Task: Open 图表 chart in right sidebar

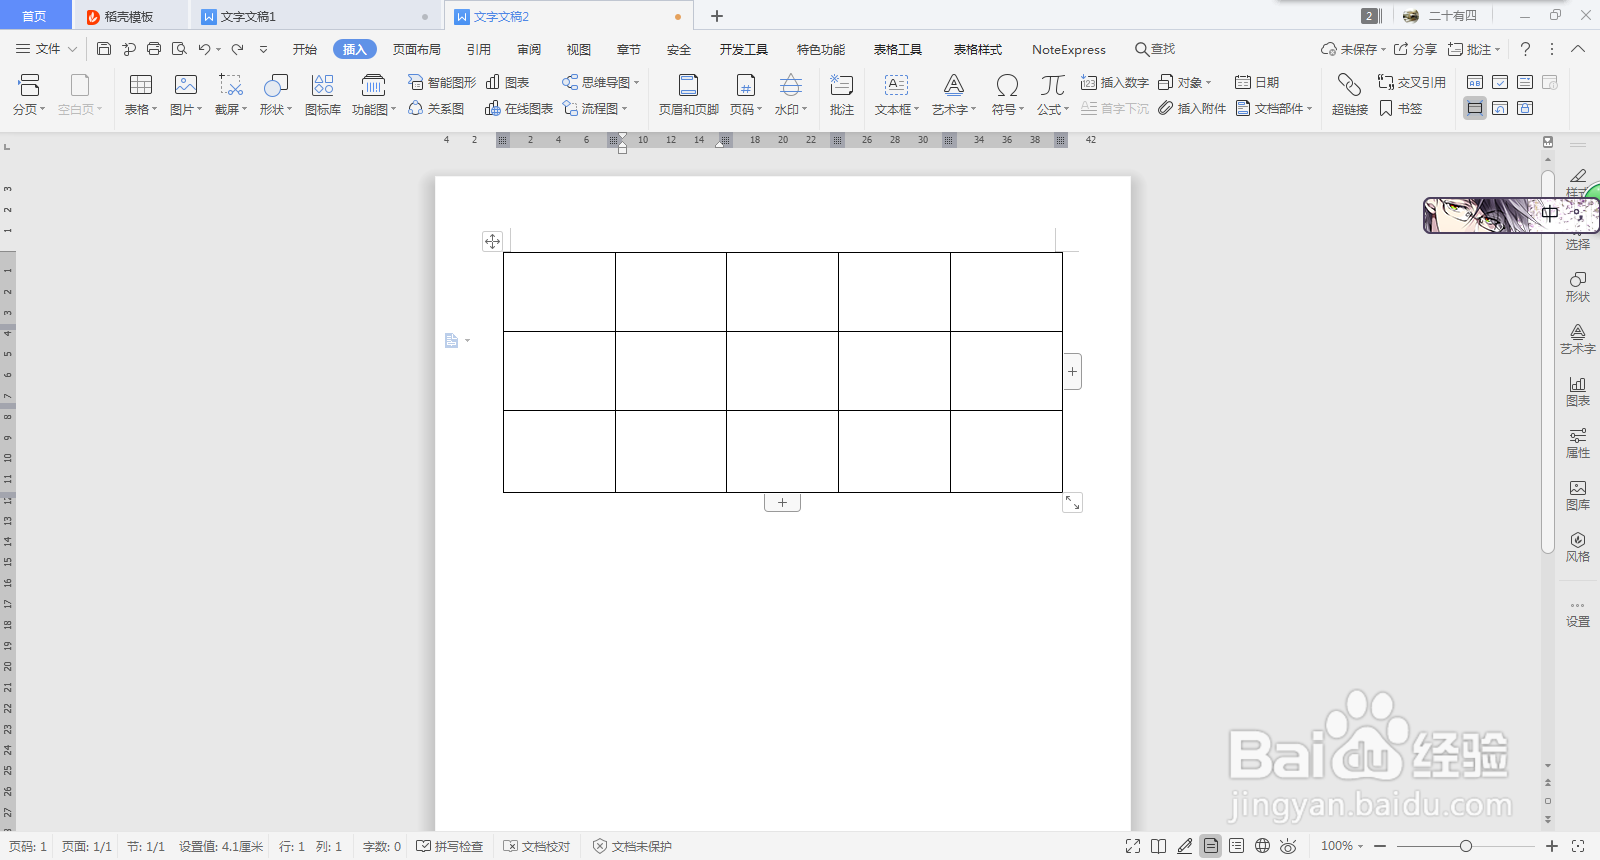Action: (1578, 391)
